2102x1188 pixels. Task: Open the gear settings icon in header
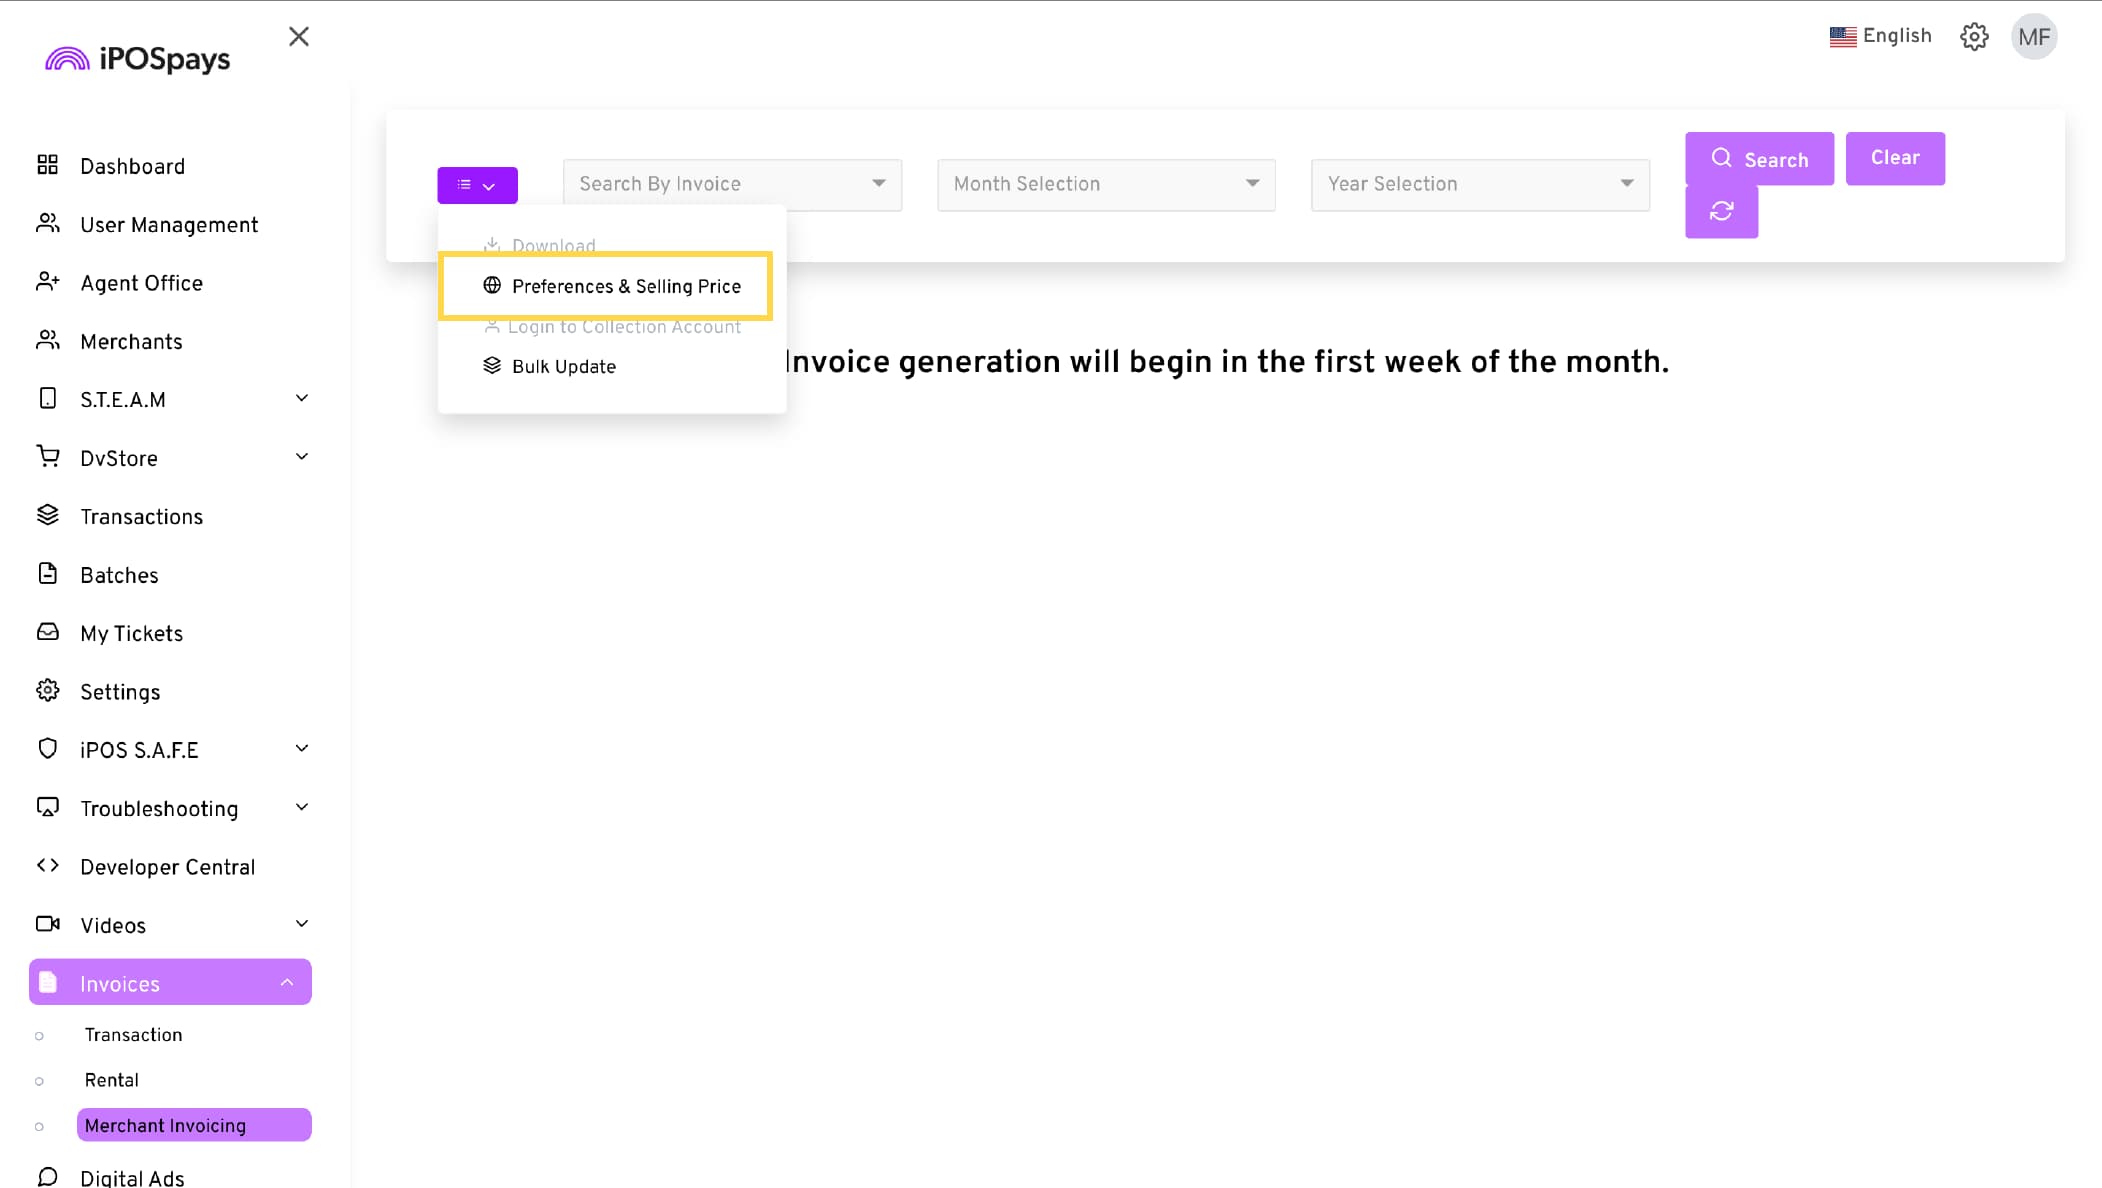(x=1973, y=37)
